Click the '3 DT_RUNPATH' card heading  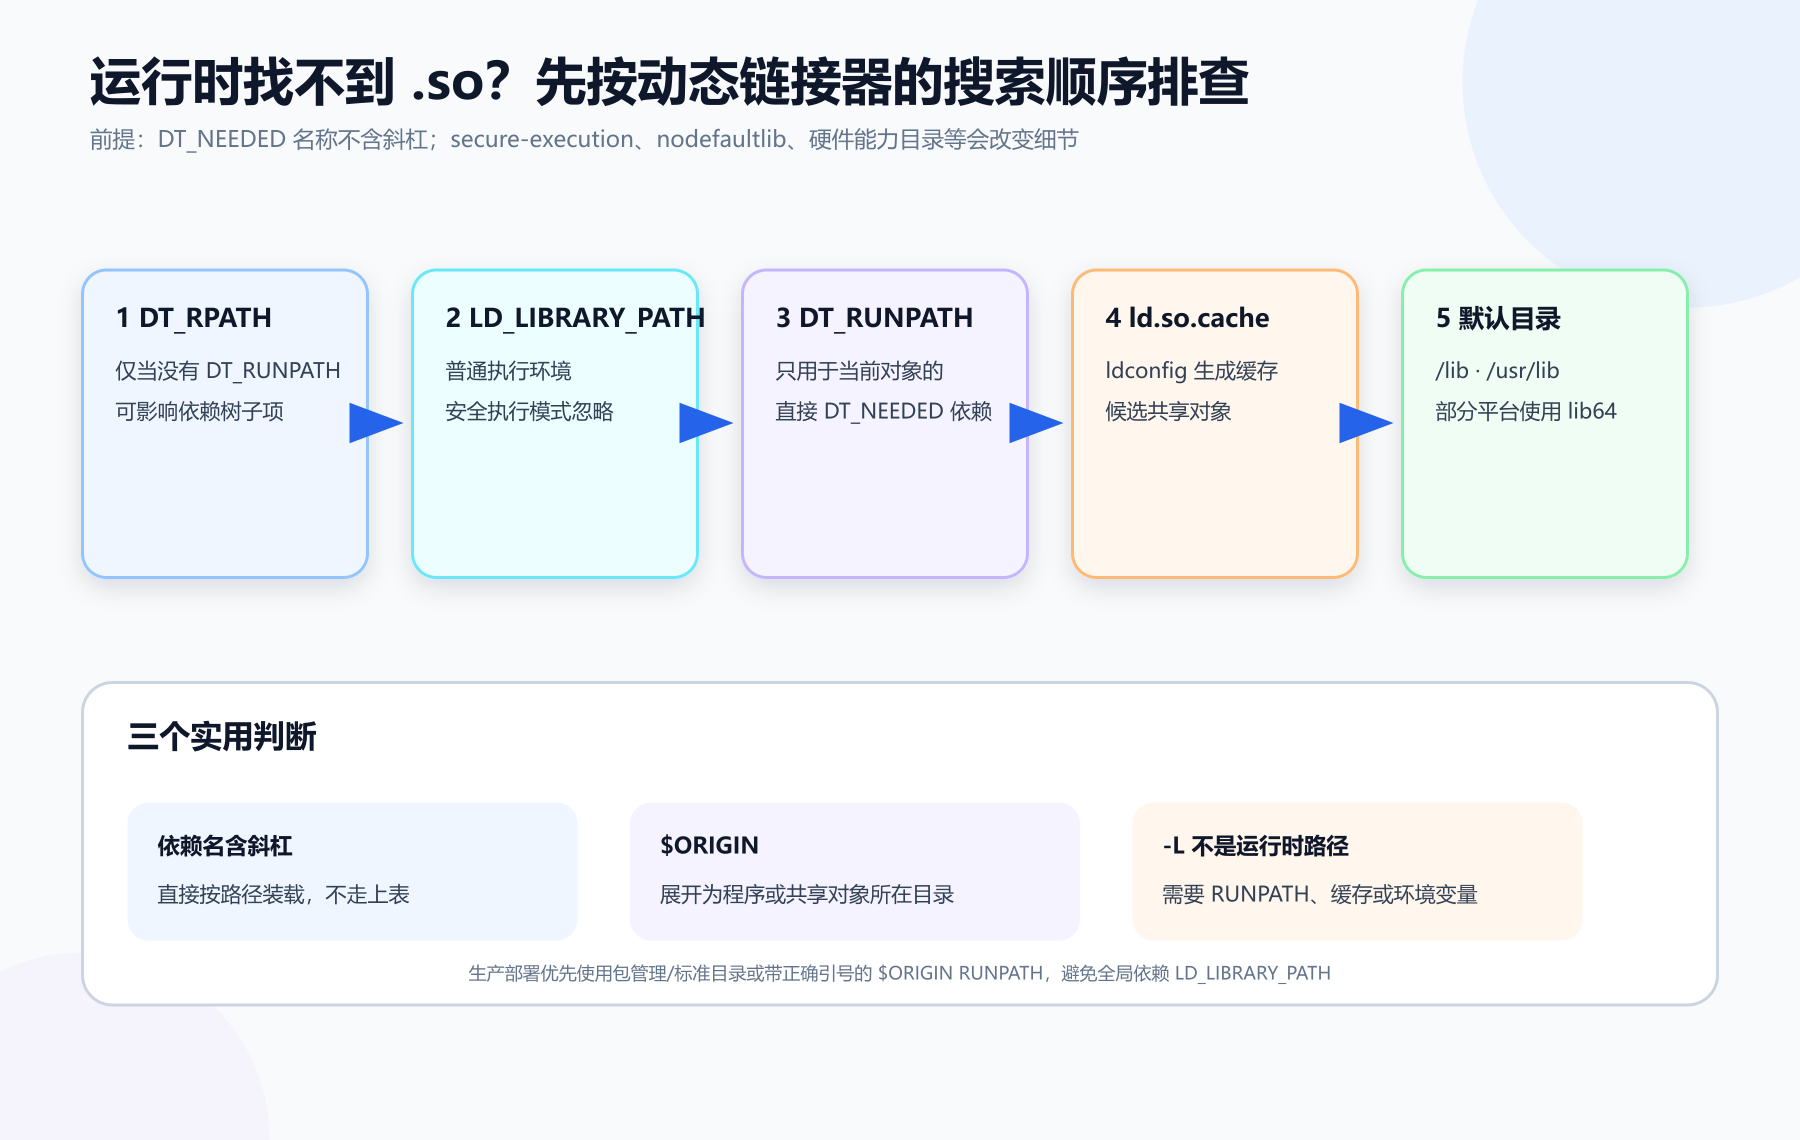[874, 318]
